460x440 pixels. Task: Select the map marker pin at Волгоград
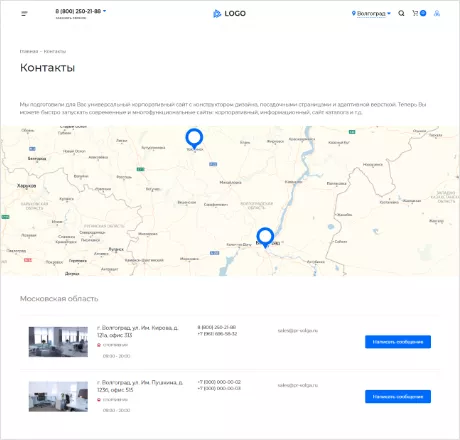point(265,238)
